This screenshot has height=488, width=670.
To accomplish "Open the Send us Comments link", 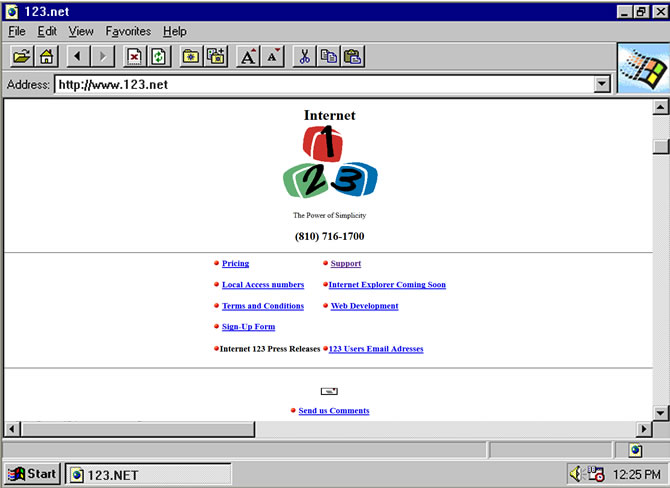I will [x=334, y=411].
